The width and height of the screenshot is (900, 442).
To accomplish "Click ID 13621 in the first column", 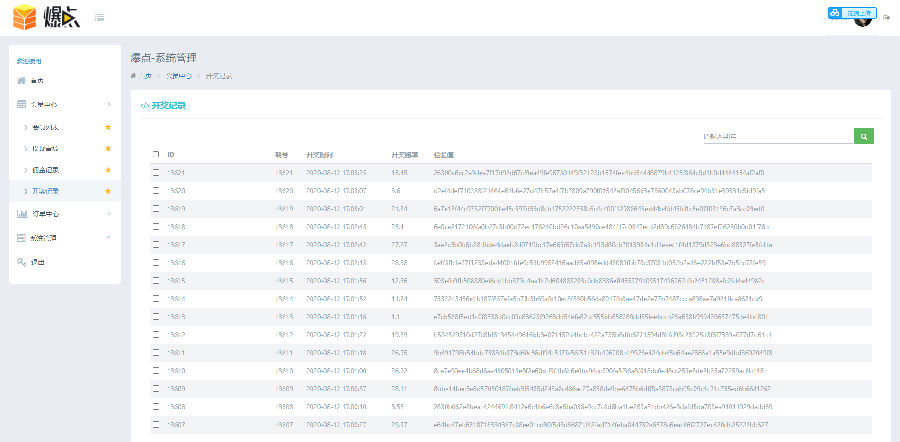I will pyautogui.click(x=176, y=173).
